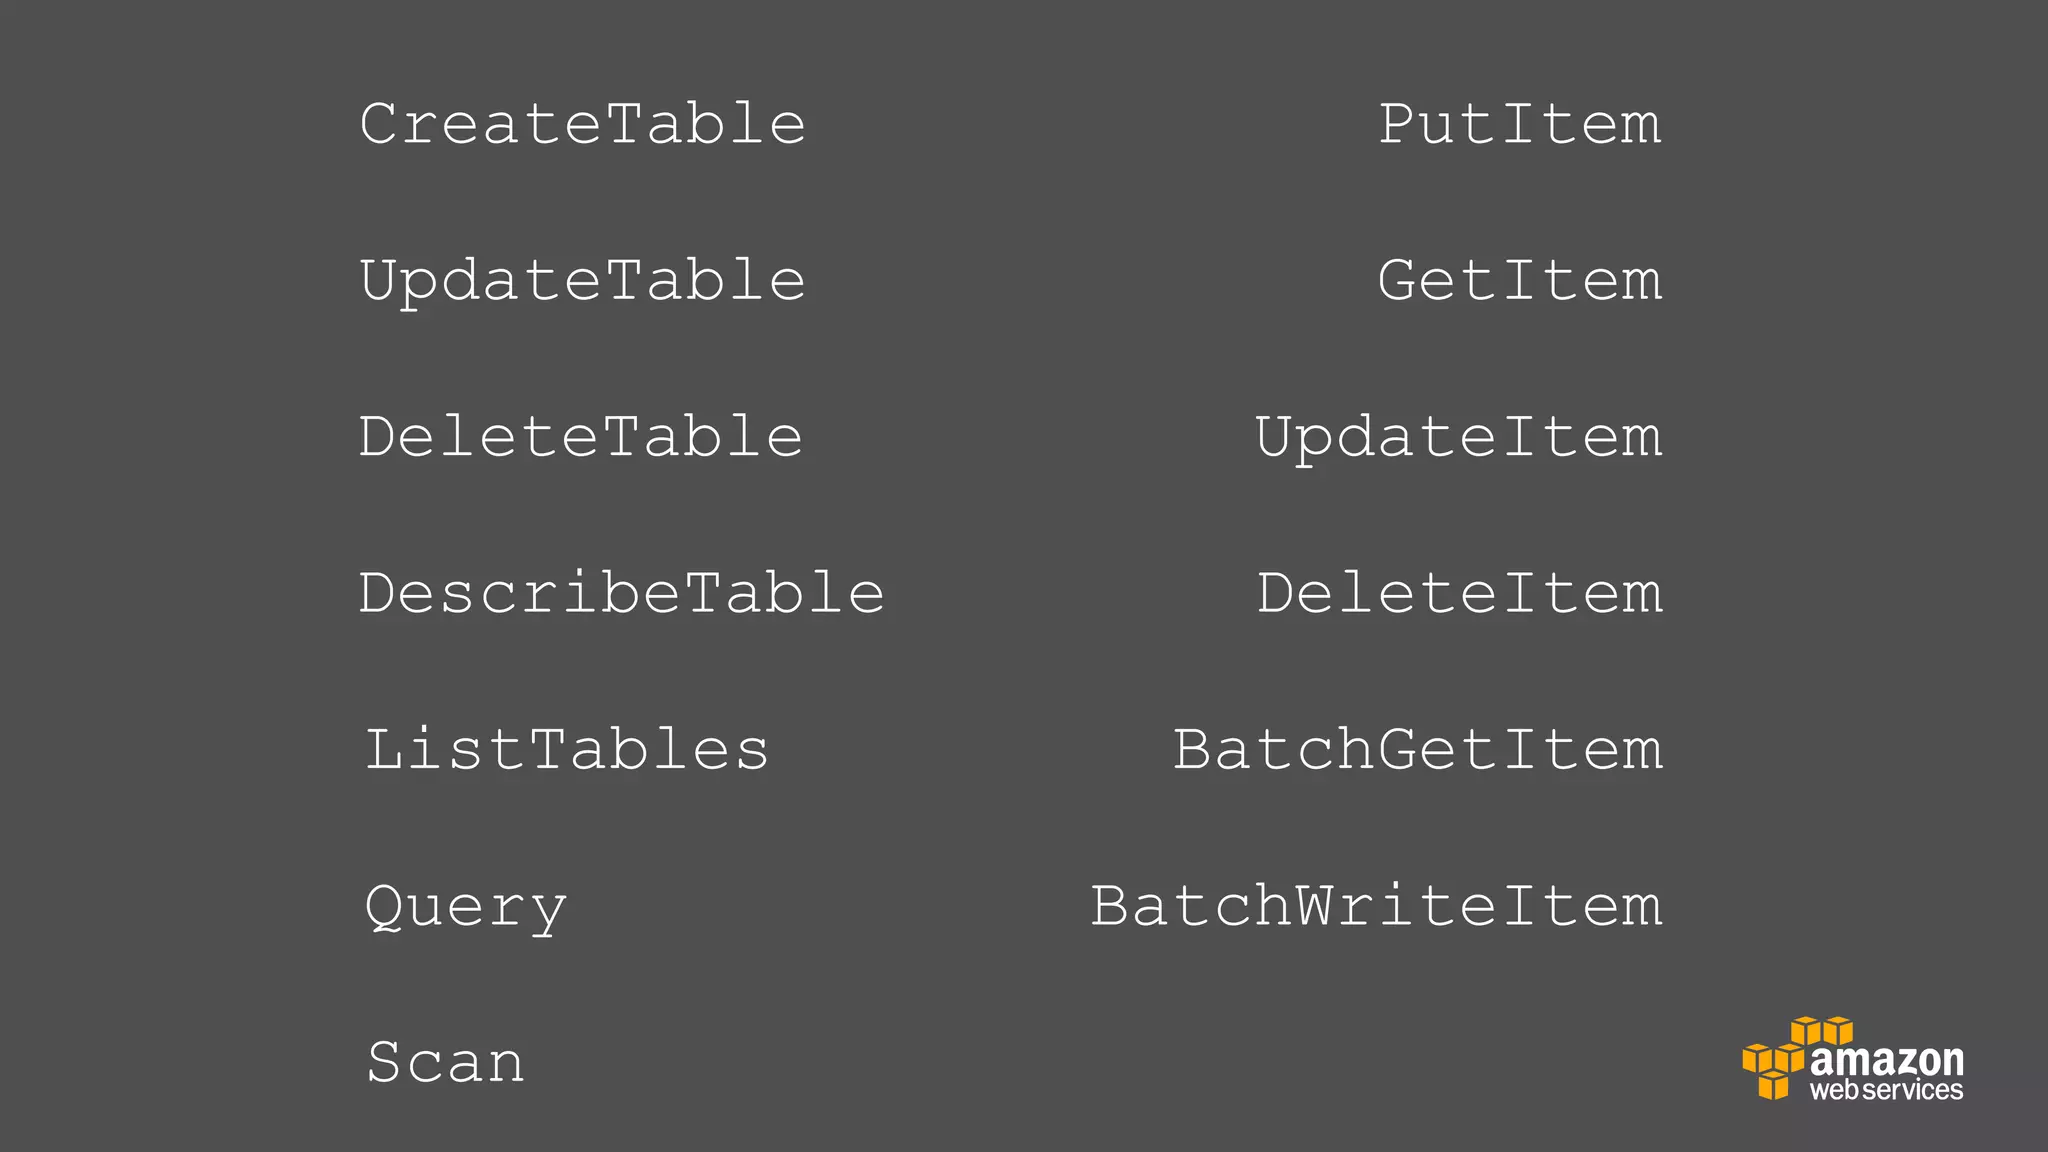Click the capital S in Scan
Viewport: 2048px width, 1152px height.
(385, 1062)
